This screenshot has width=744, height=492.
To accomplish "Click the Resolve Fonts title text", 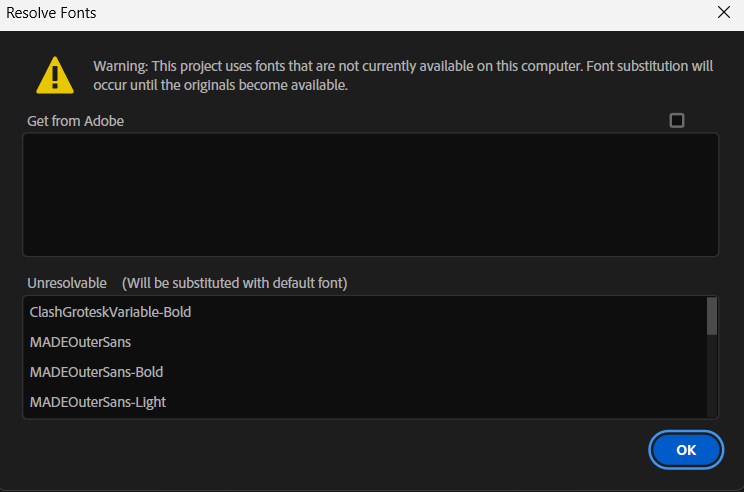I will [51, 14].
